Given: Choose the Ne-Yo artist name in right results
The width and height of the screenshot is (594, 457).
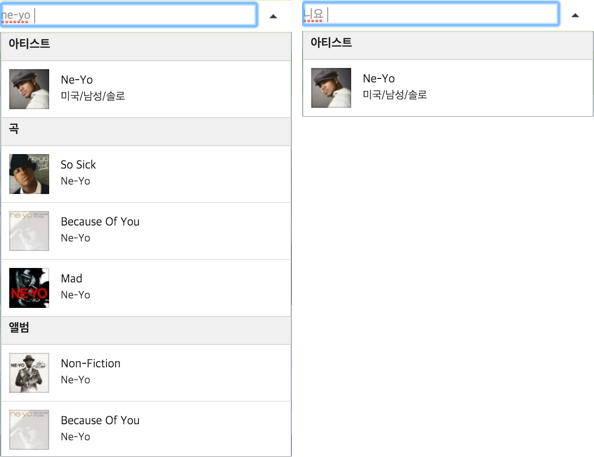Looking at the screenshot, I should pyautogui.click(x=379, y=78).
